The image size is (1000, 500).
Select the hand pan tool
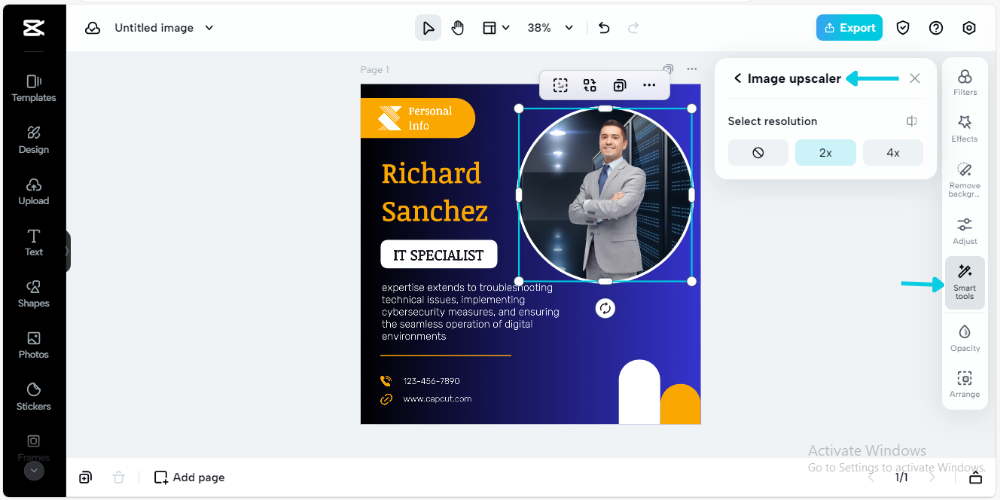point(457,28)
